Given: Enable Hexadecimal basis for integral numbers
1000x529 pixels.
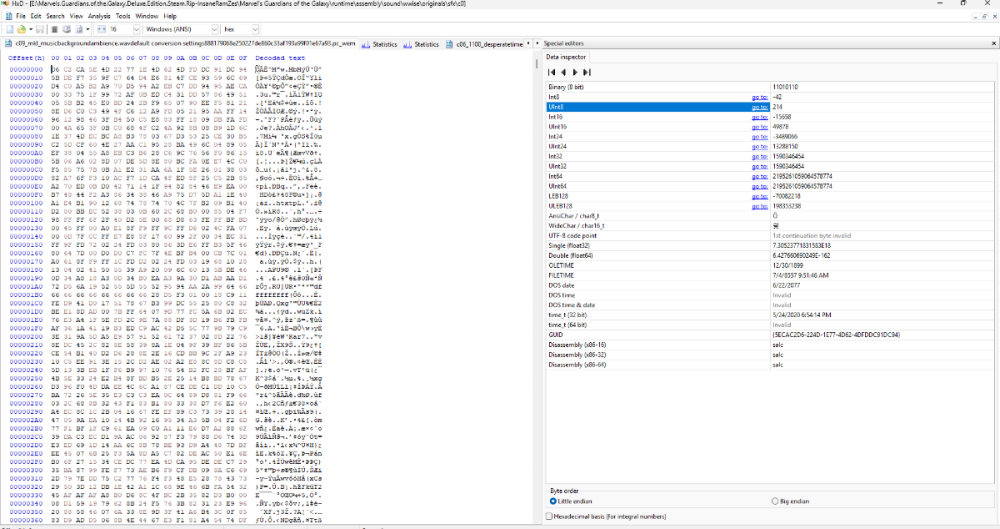Looking at the screenshot, I should pos(549,516).
